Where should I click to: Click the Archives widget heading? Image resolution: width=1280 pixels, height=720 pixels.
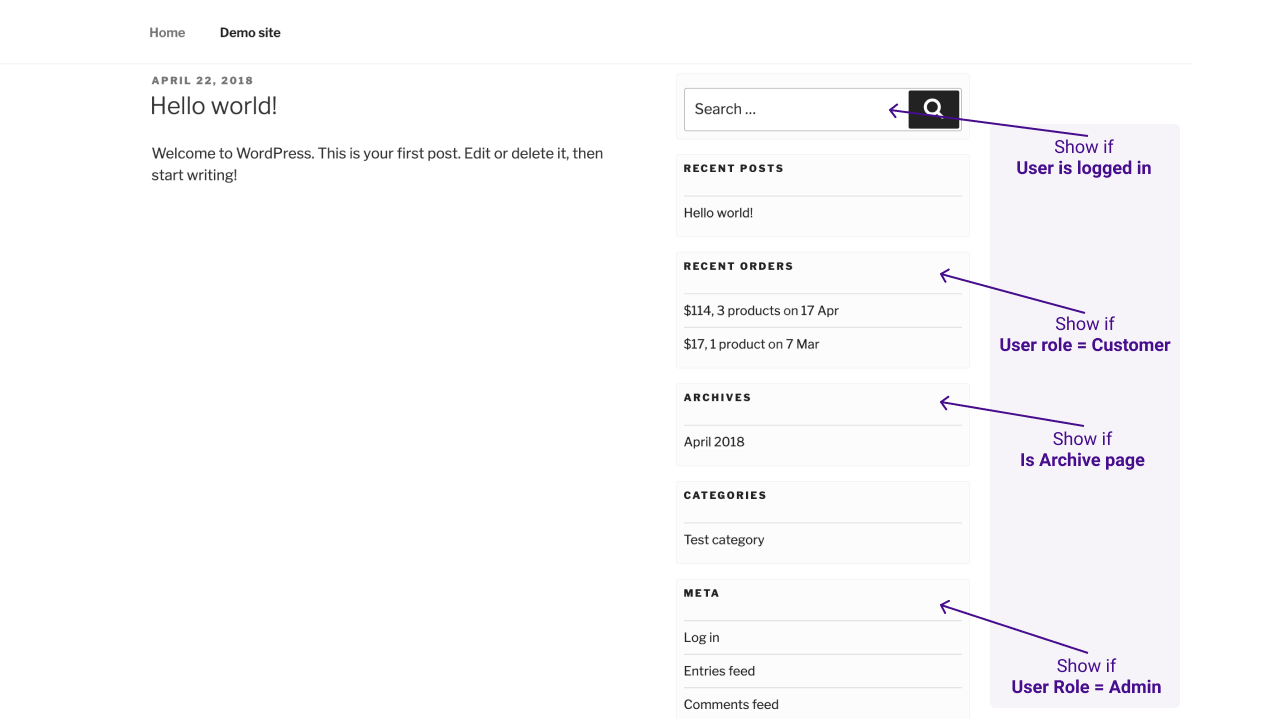[717, 397]
